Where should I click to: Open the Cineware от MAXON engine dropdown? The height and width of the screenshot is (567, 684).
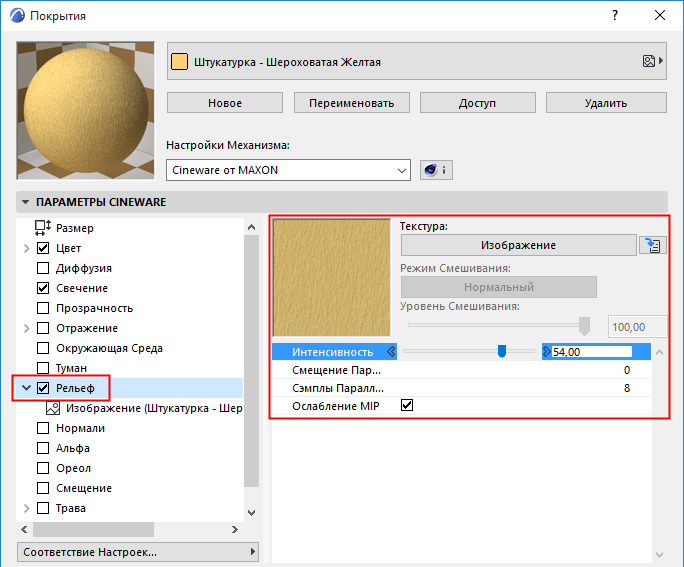pyautogui.click(x=288, y=170)
